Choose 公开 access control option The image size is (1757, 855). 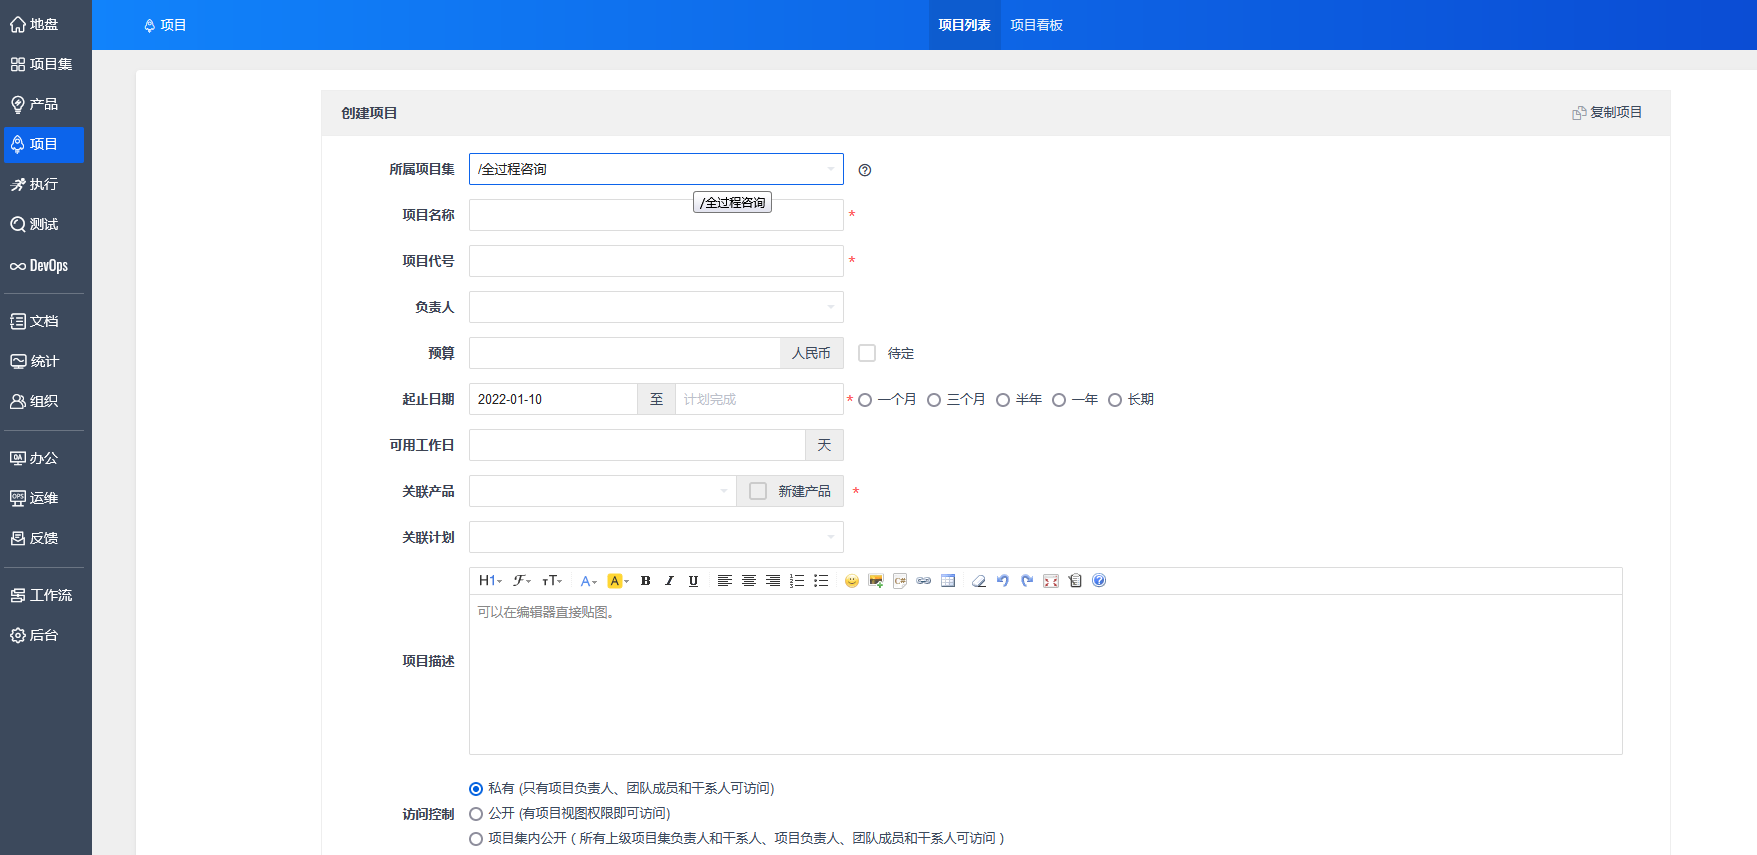click(x=476, y=814)
